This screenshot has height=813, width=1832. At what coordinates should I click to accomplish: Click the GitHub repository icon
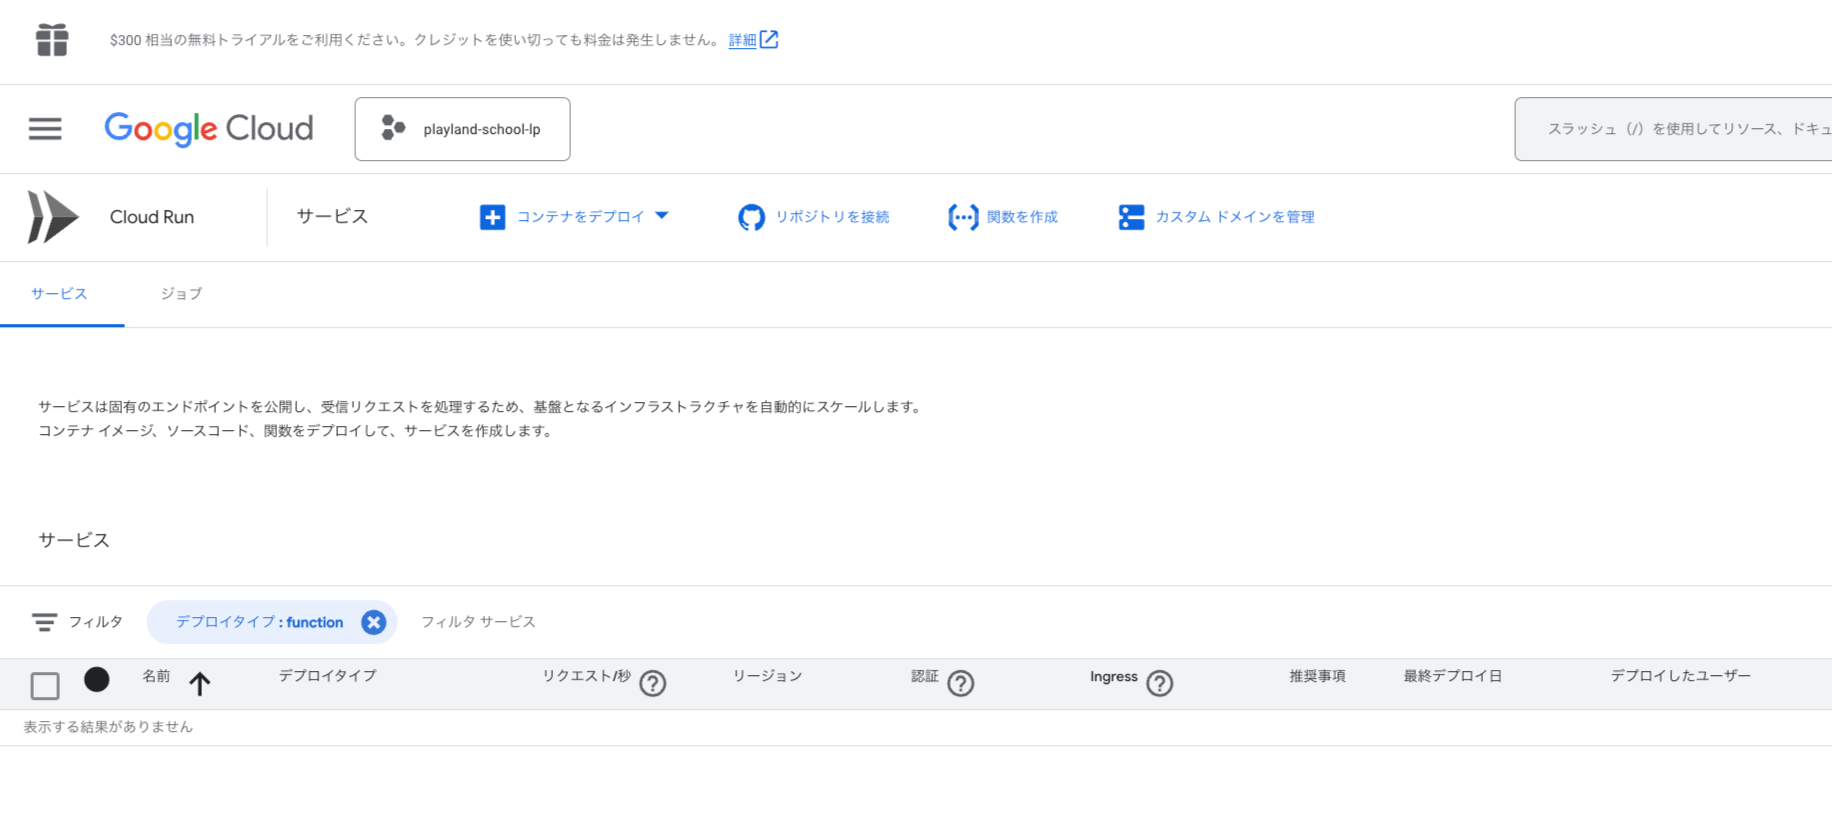point(751,217)
